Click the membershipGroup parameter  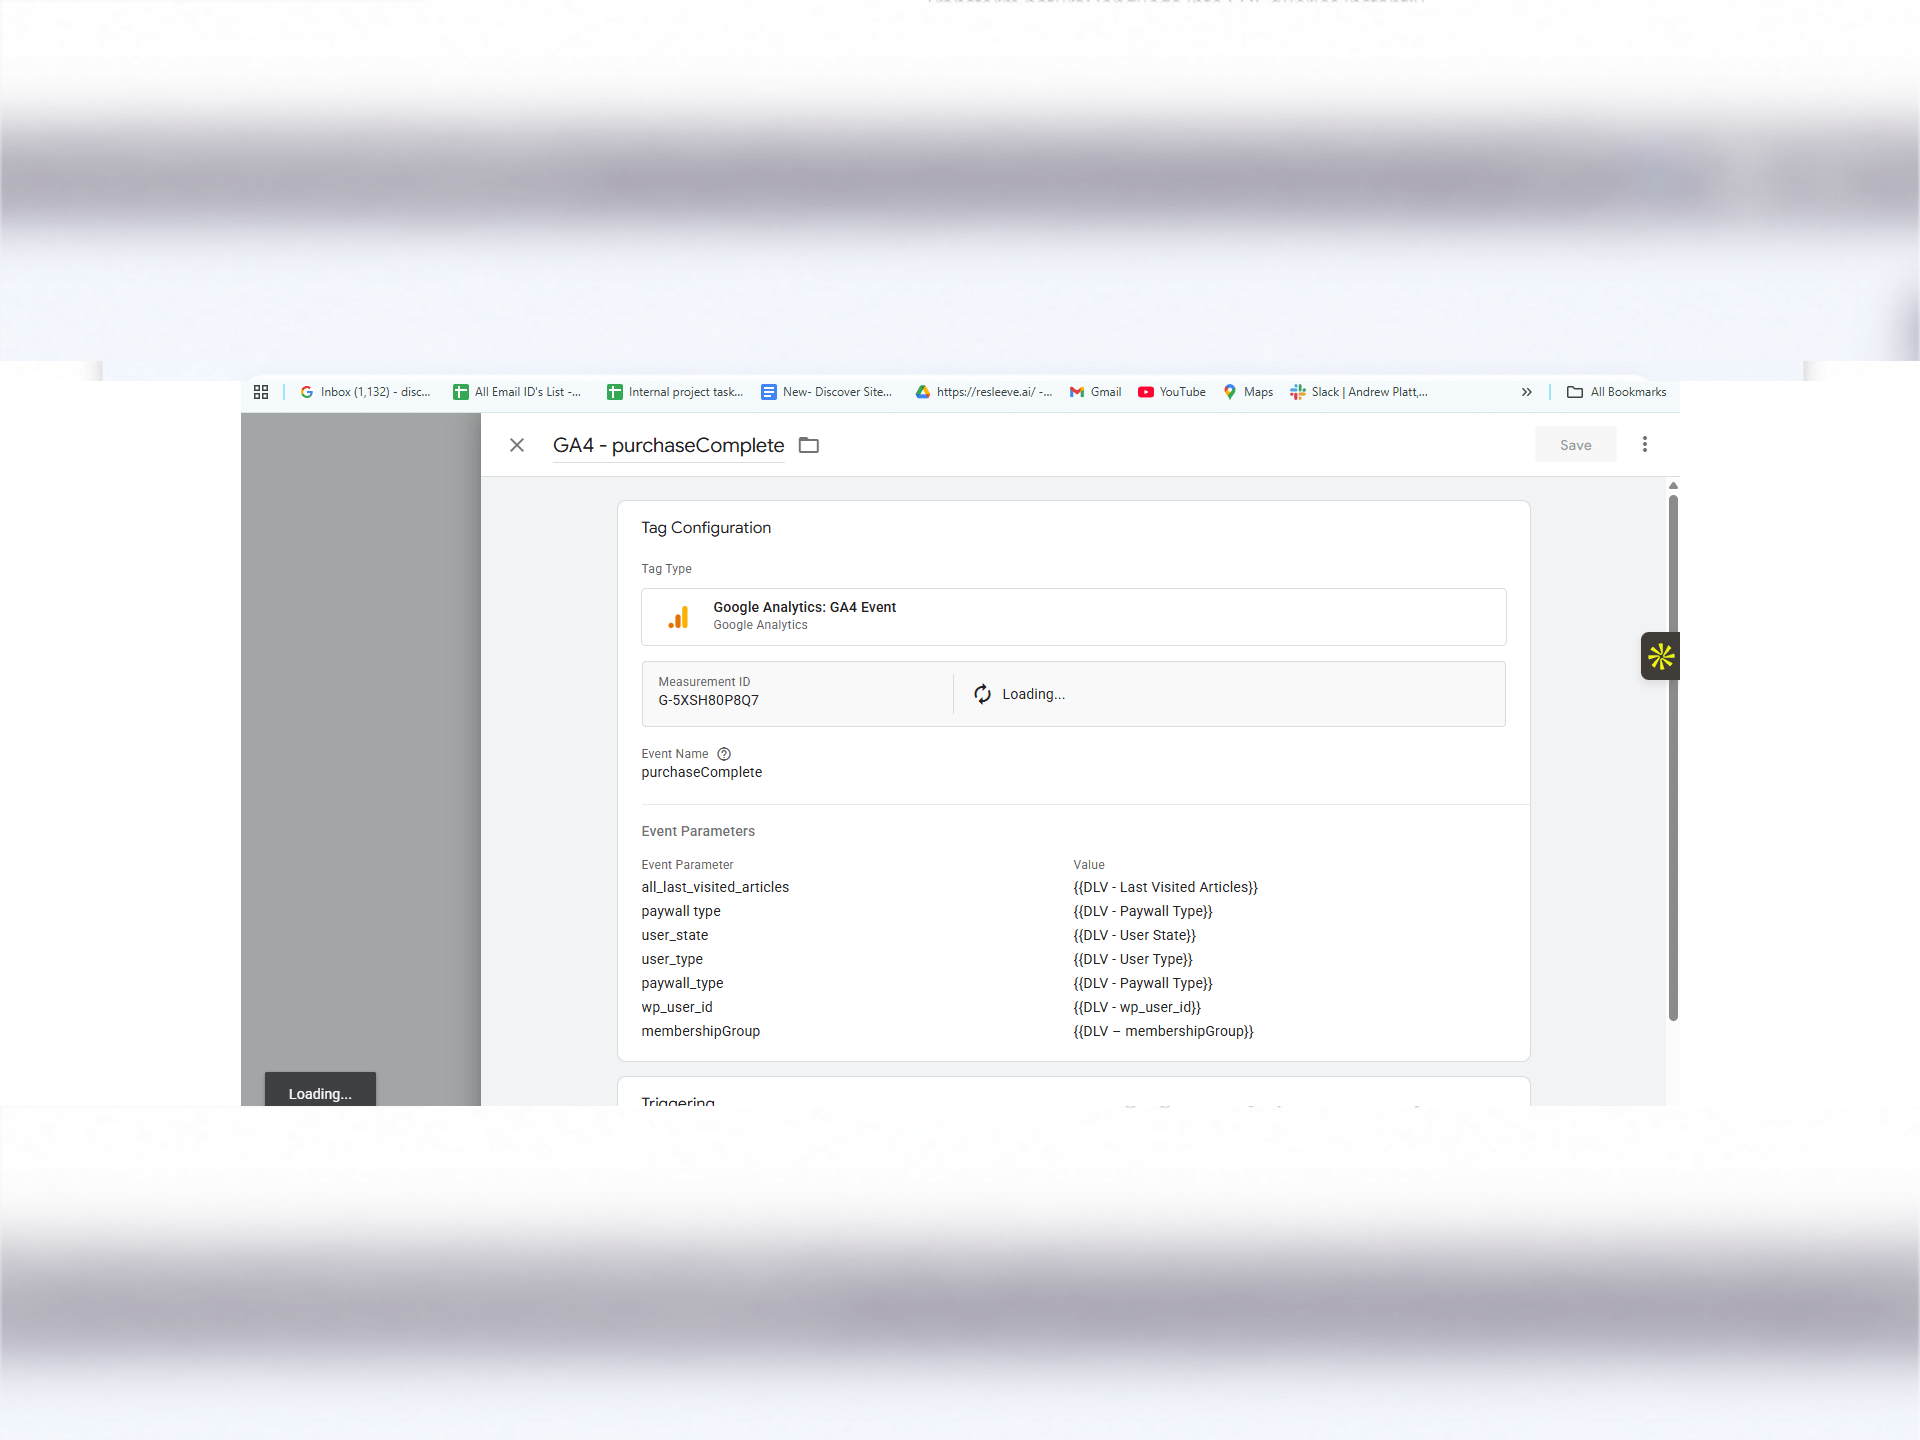[x=701, y=1031]
